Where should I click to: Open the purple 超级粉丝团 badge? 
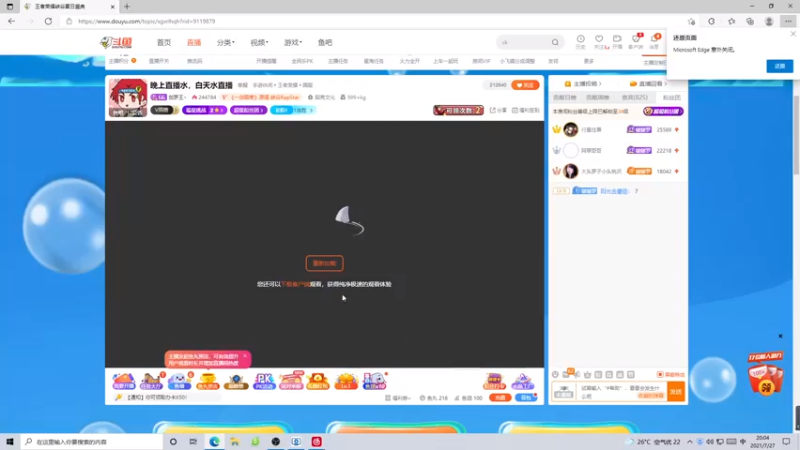pyautogui.click(x=248, y=110)
